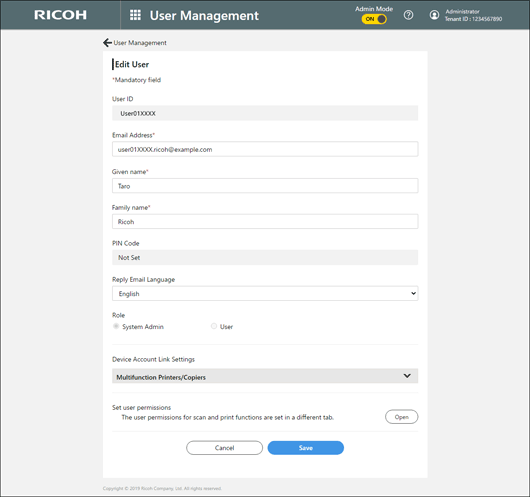Open the Reply Email Language dropdown

pos(265,293)
